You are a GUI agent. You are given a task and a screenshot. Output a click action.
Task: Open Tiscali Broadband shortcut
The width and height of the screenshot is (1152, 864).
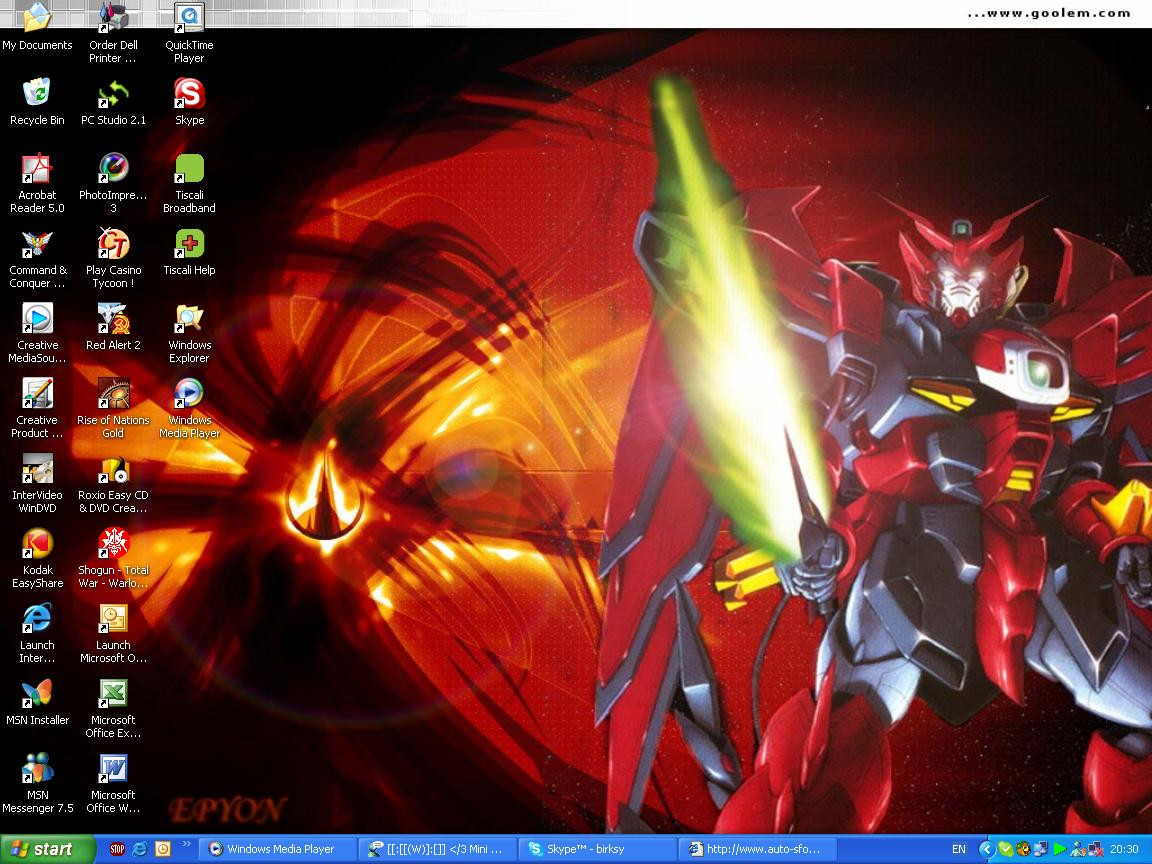click(189, 183)
